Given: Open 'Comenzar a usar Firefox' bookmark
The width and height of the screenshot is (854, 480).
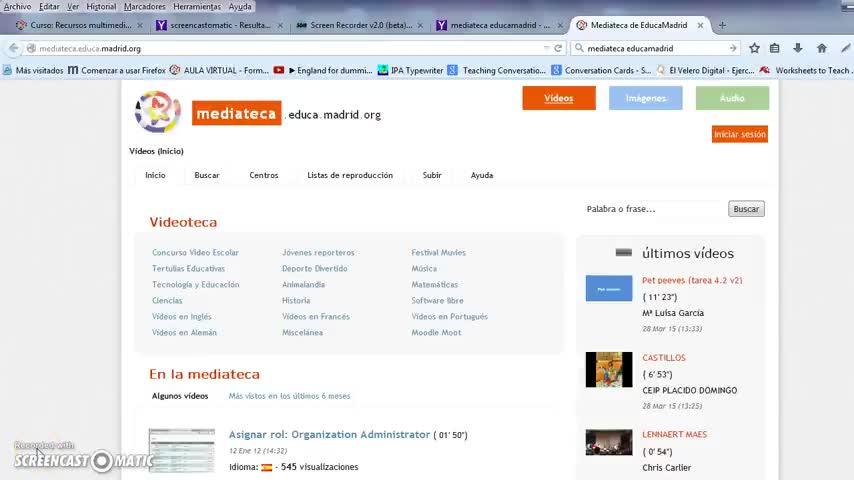Looking at the screenshot, I should pos(117,70).
